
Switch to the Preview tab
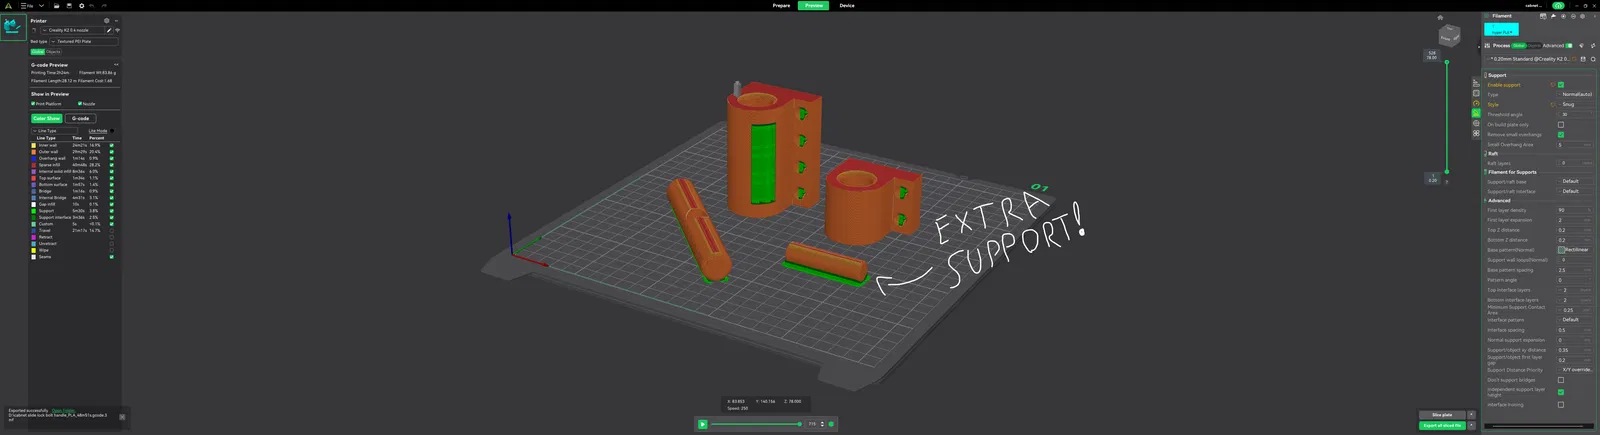814,6
